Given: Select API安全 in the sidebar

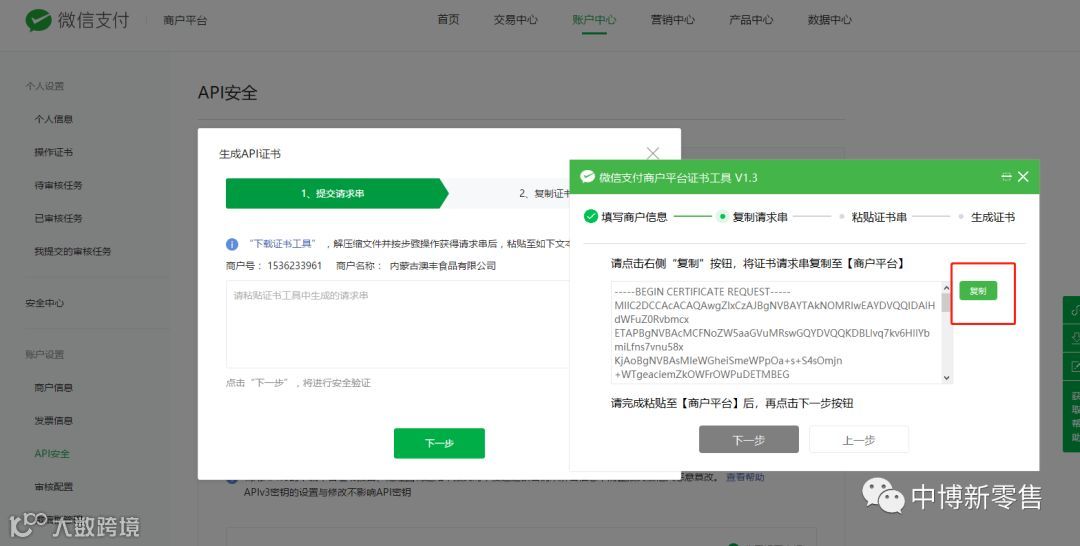Looking at the screenshot, I should pos(52,454).
